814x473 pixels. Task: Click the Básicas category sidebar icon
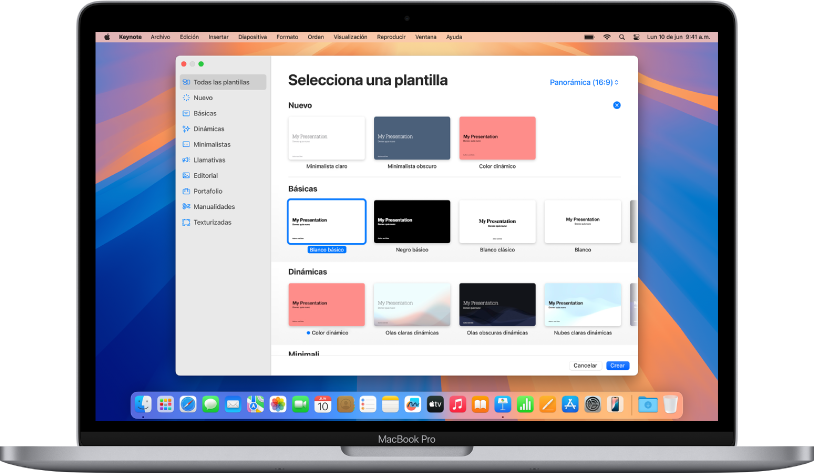point(186,113)
